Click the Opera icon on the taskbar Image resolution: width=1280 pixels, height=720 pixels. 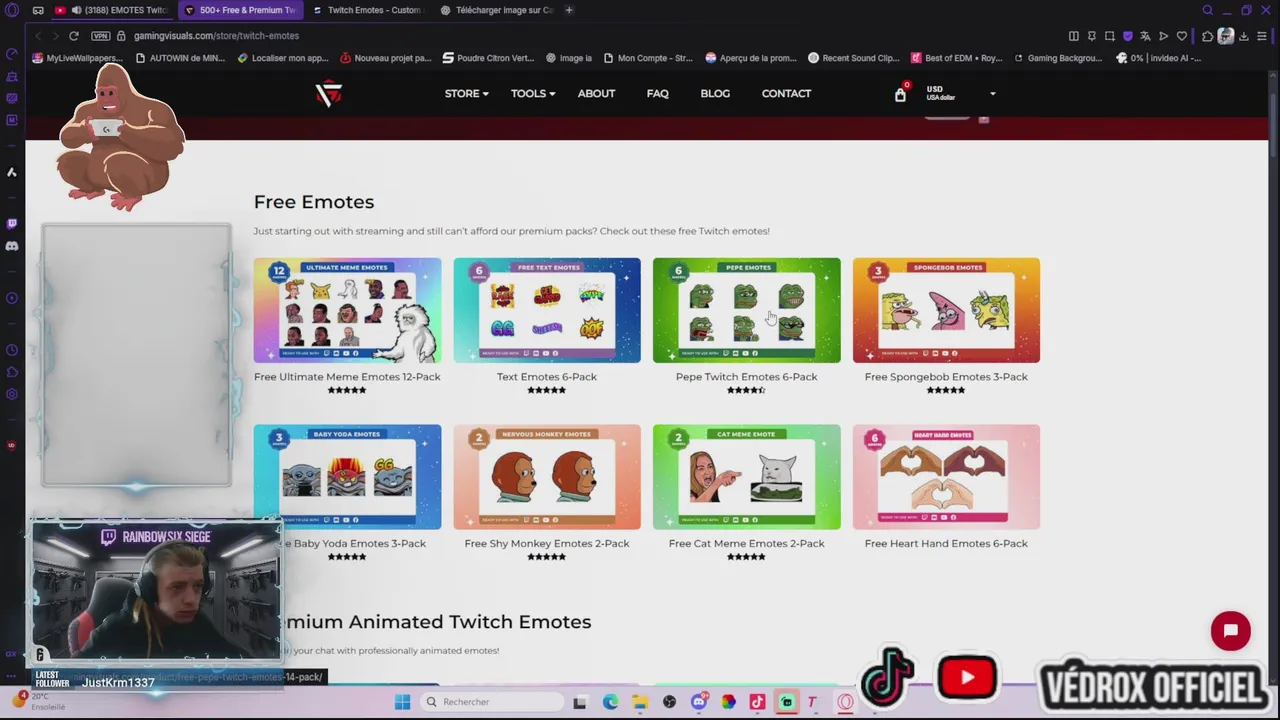coord(846,702)
